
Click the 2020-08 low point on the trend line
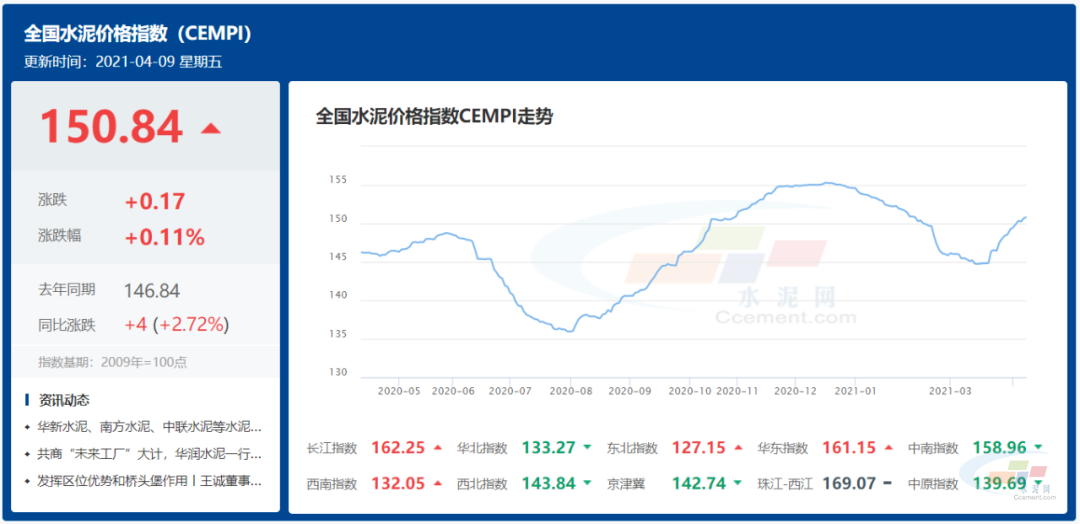568,331
